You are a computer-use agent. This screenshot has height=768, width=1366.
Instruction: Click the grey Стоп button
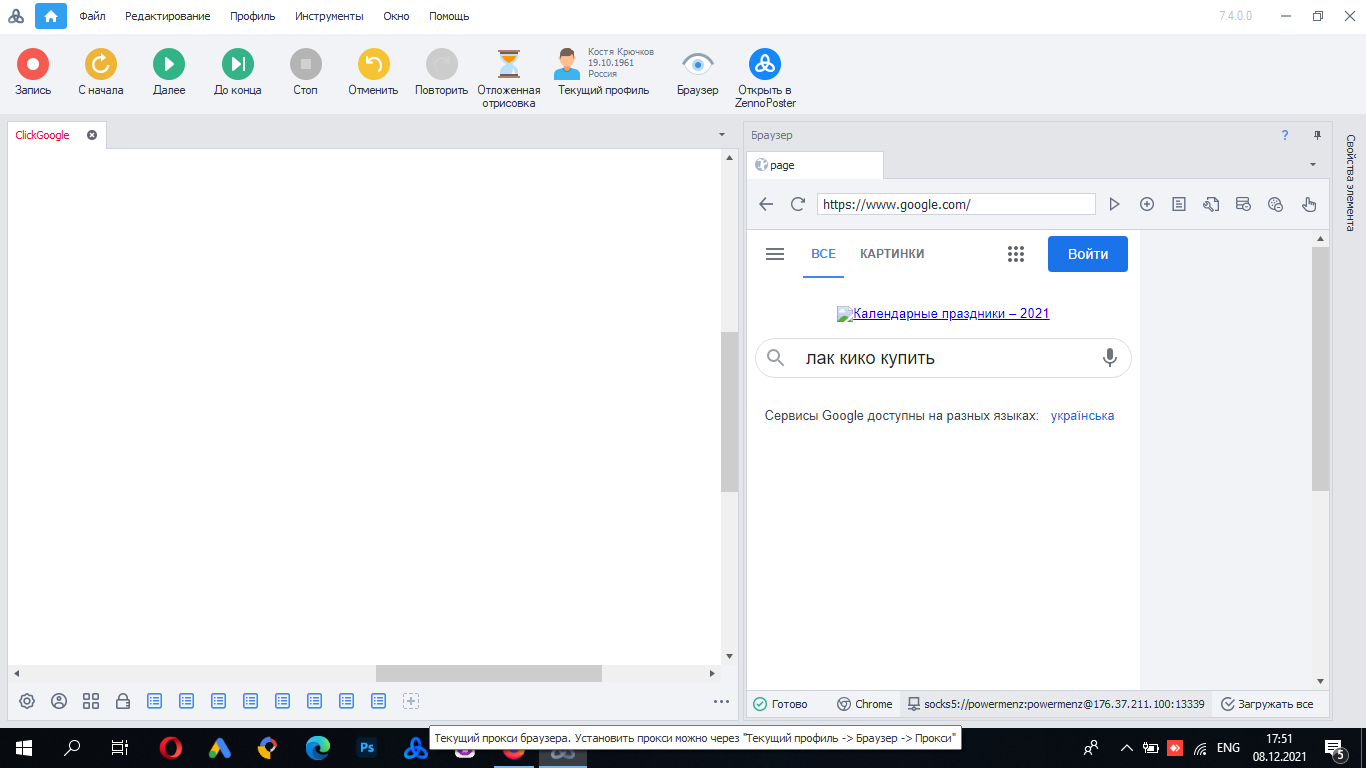click(x=306, y=65)
